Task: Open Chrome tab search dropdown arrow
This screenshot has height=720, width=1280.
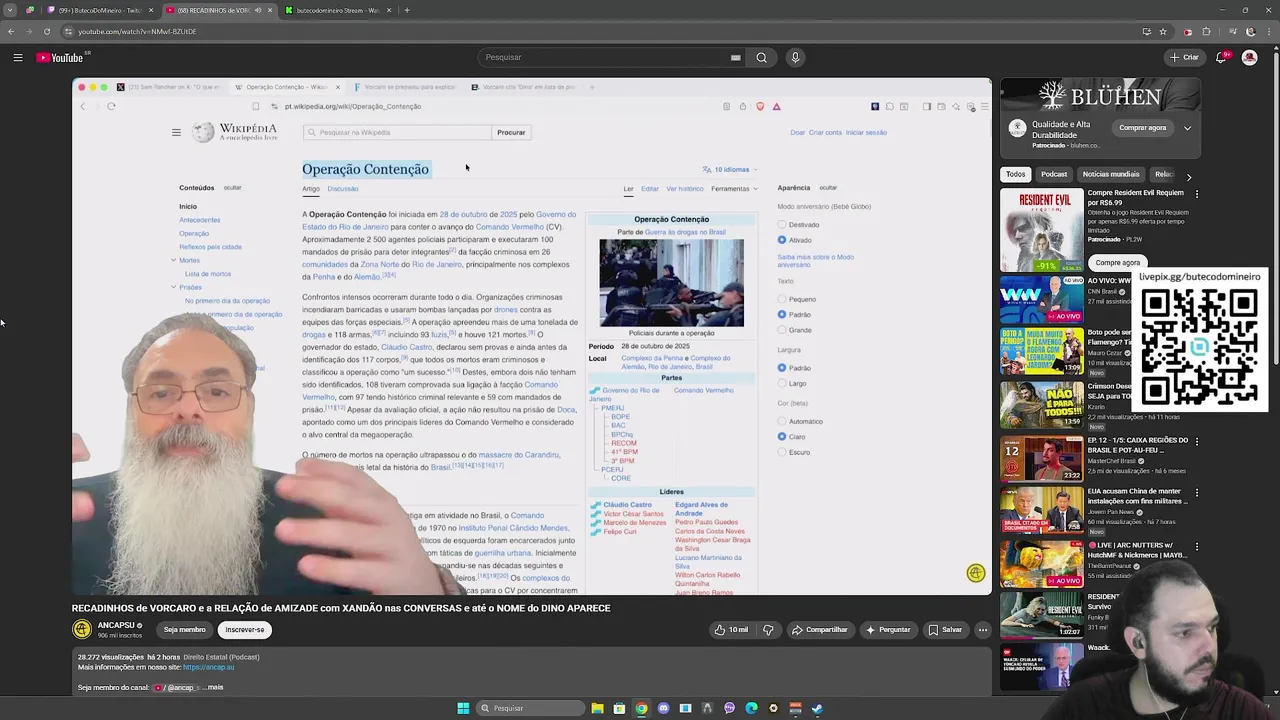Action: coord(10,10)
